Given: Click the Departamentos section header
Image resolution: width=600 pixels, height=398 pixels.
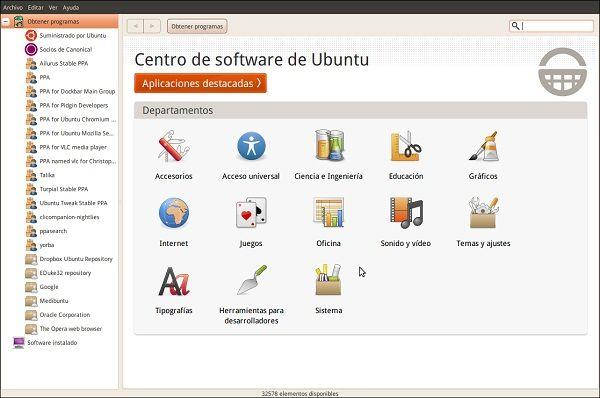Looking at the screenshot, I should 360,110.
